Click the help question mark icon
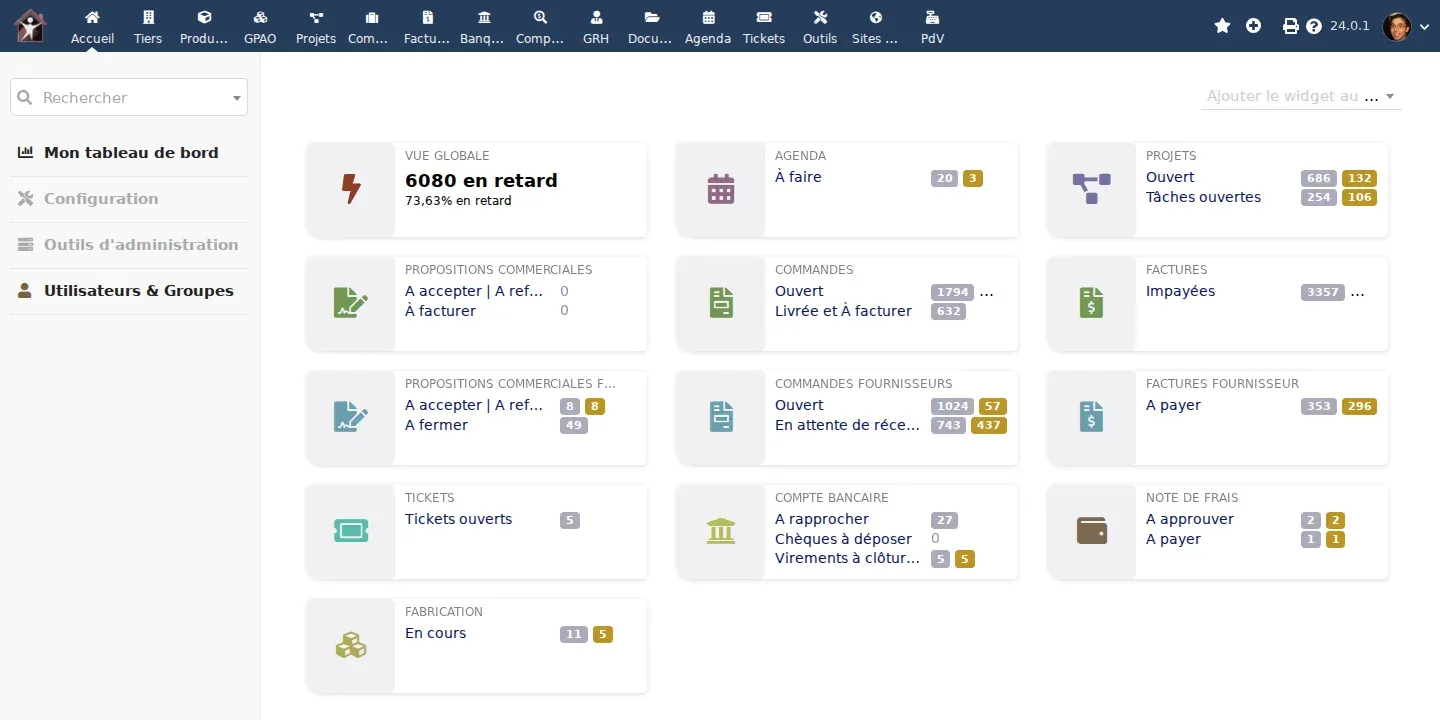 1314,26
